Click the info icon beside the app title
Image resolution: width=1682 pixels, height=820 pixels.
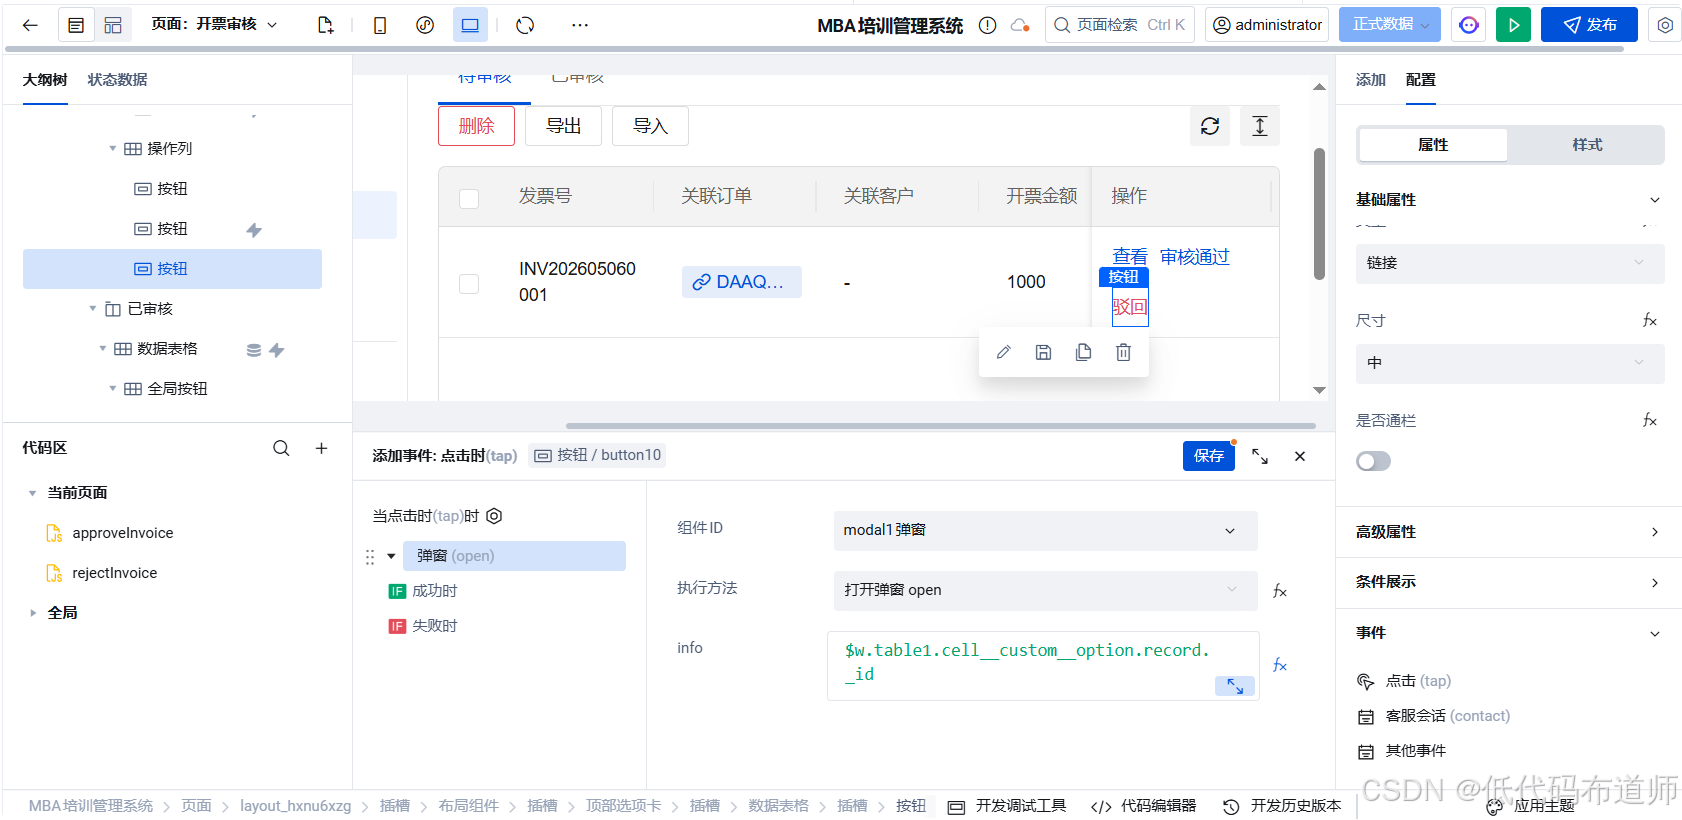(x=987, y=25)
